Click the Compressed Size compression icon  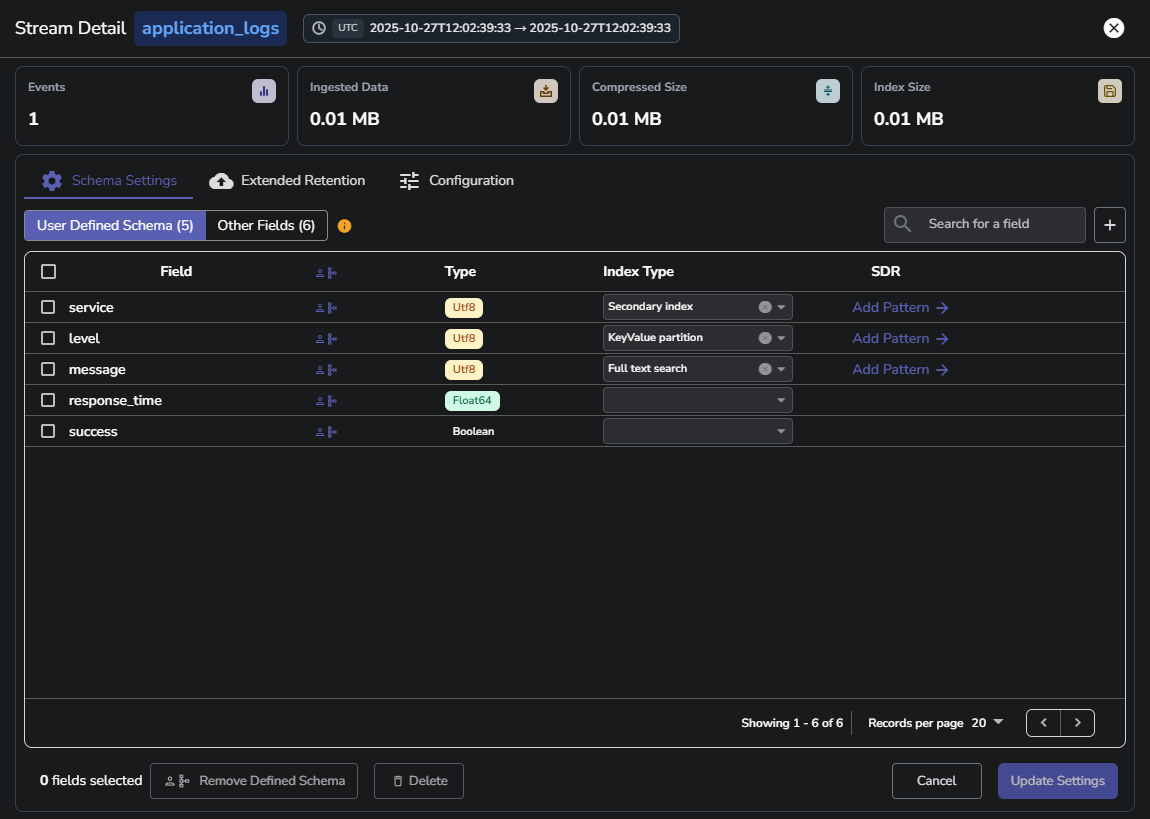[827, 90]
